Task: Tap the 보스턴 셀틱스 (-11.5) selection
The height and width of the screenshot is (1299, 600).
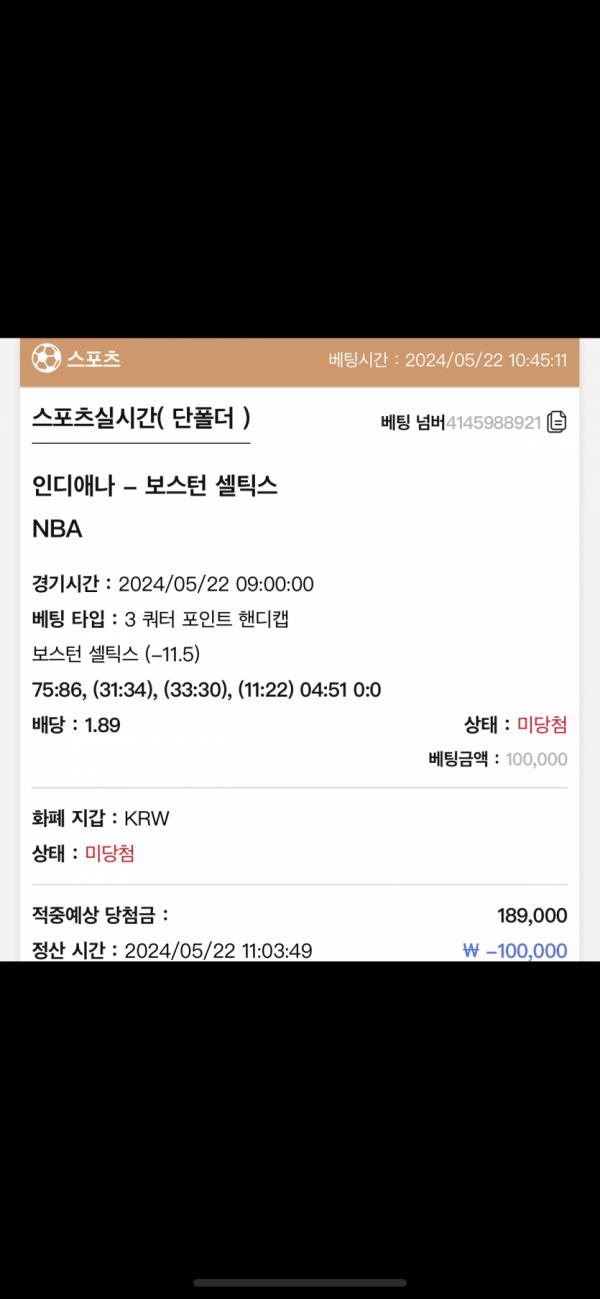Action: click(117, 655)
